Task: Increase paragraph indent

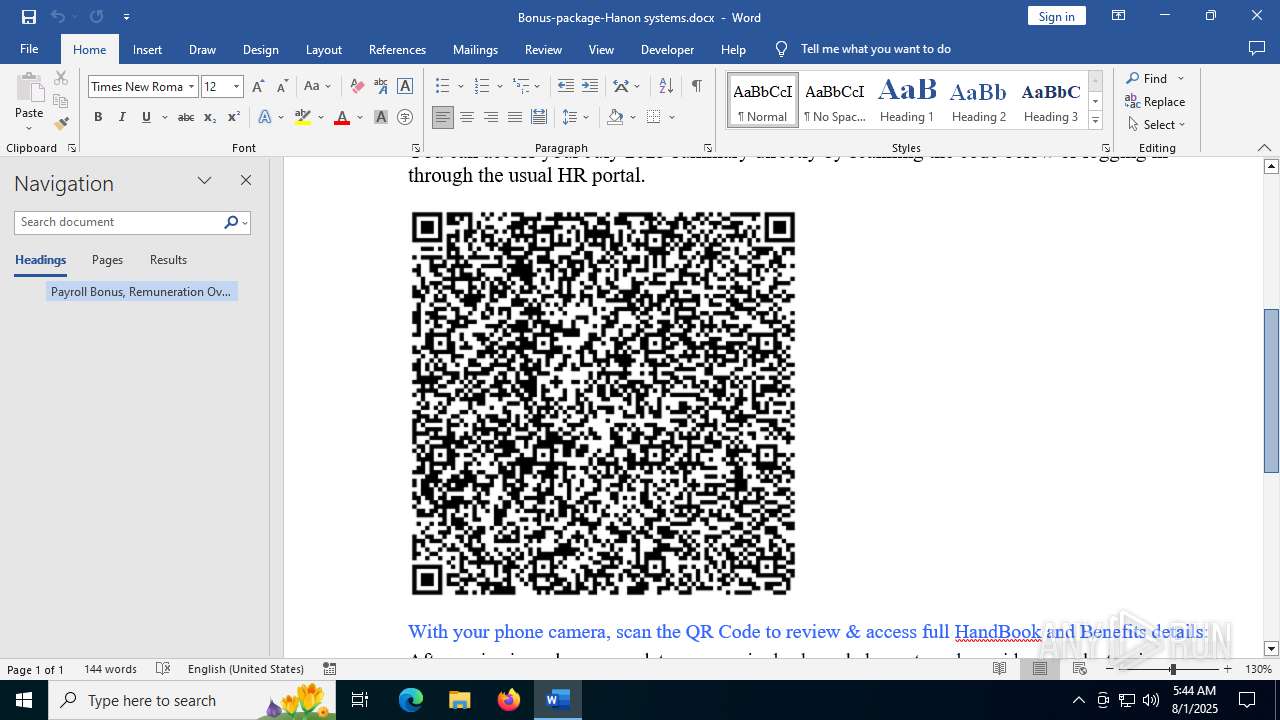Action: (590, 86)
